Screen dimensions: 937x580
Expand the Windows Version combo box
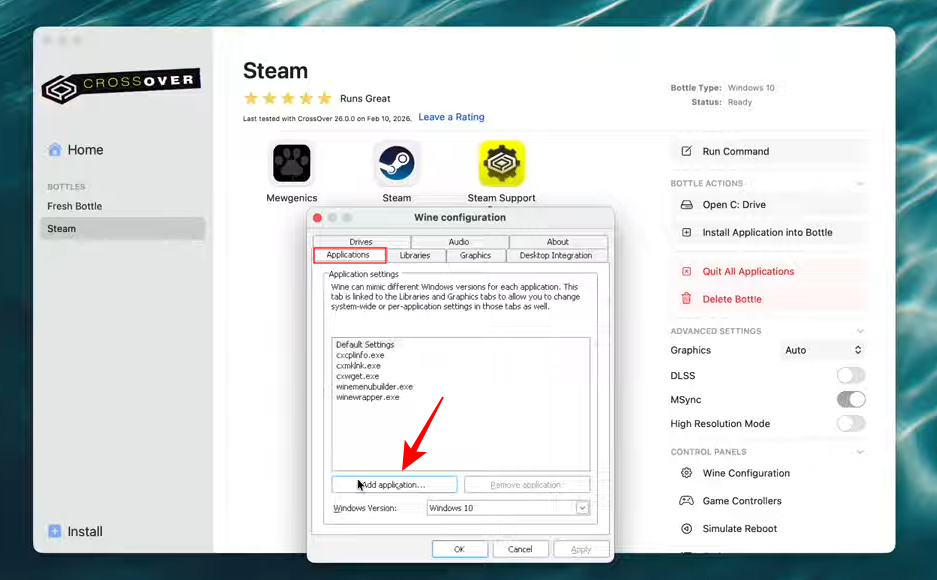pyautogui.click(x=582, y=508)
